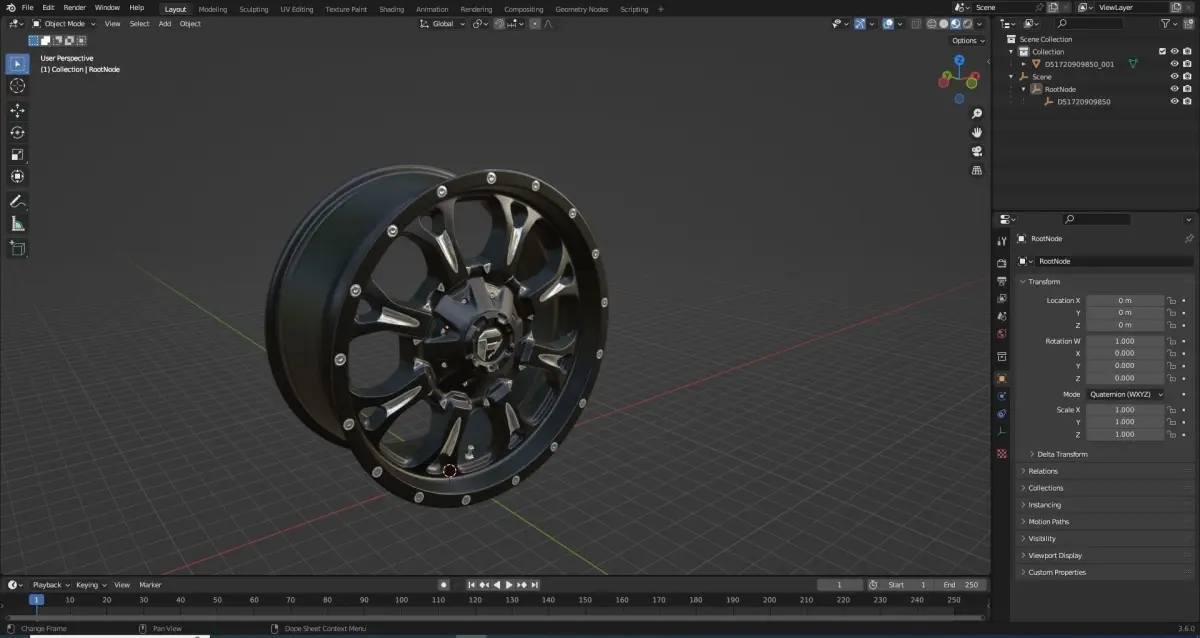Image resolution: width=1200 pixels, height=638 pixels.
Task: Toggle proportional editing button
Action: [x=534, y=24]
